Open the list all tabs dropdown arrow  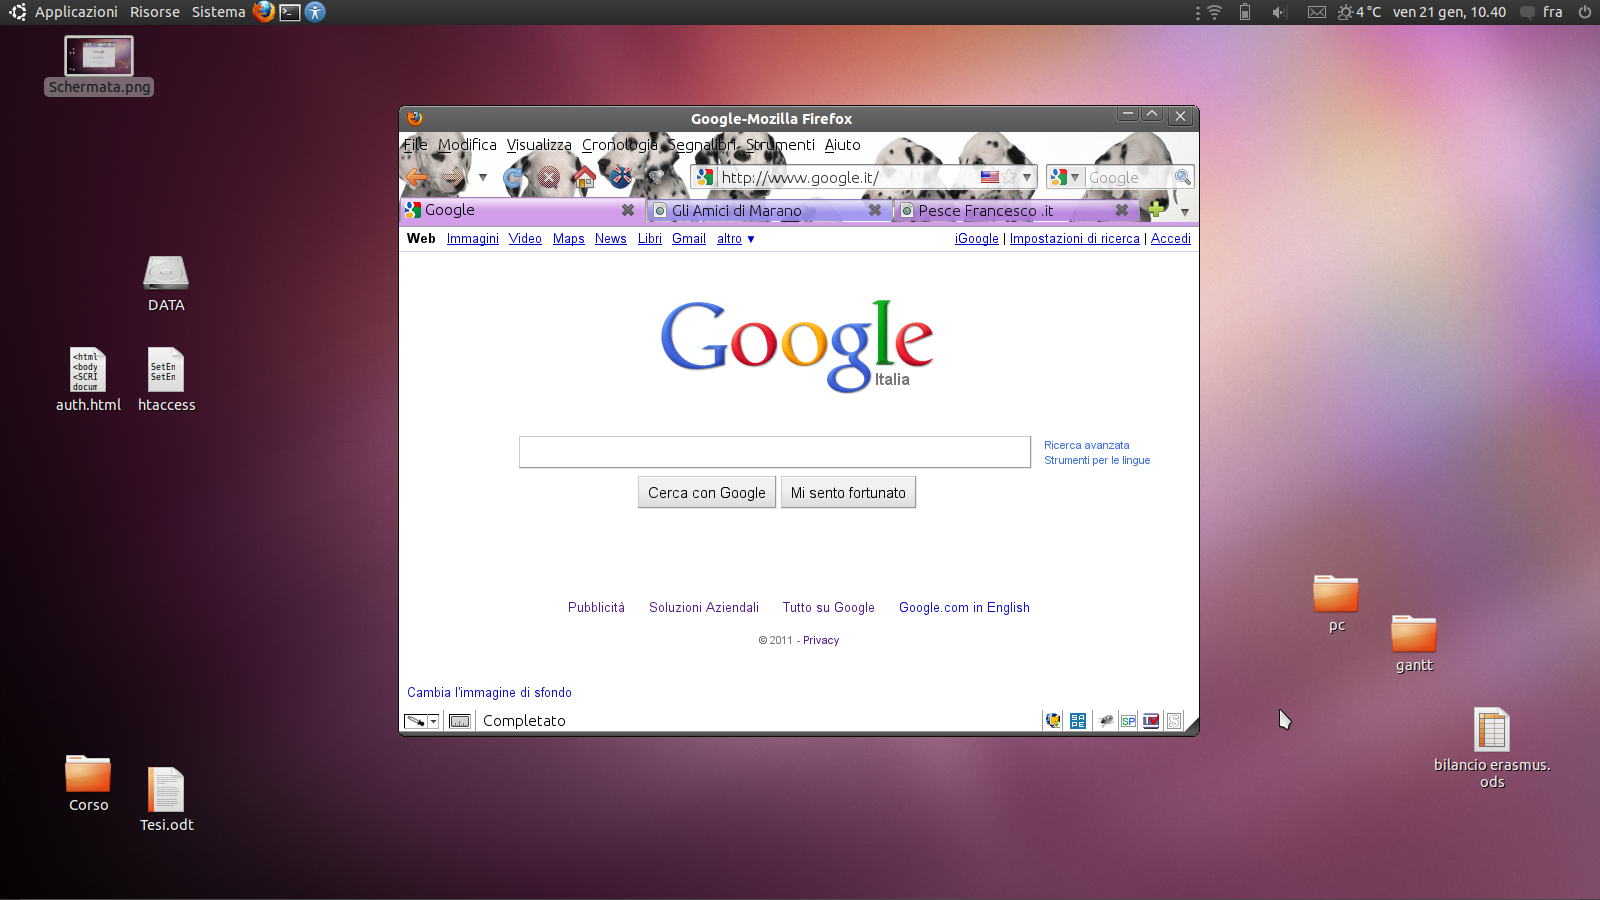coord(1185,211)
